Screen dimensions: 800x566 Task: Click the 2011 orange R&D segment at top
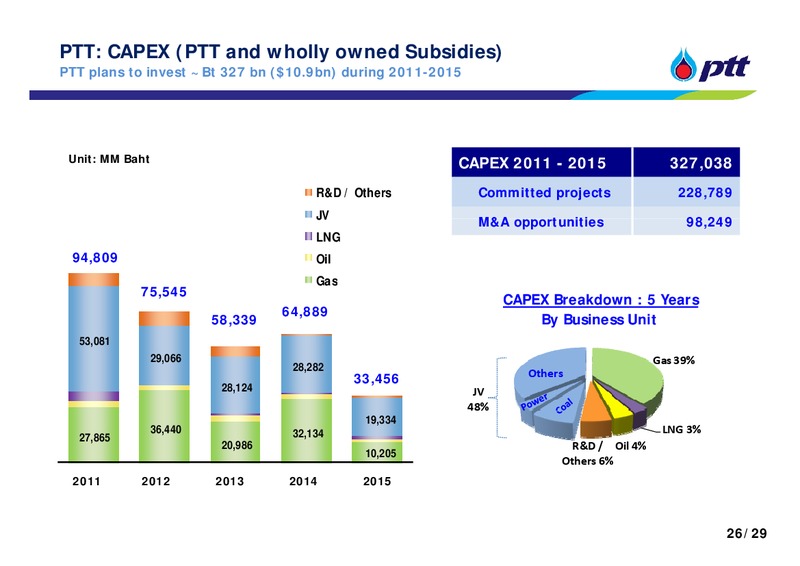[94, 280]
